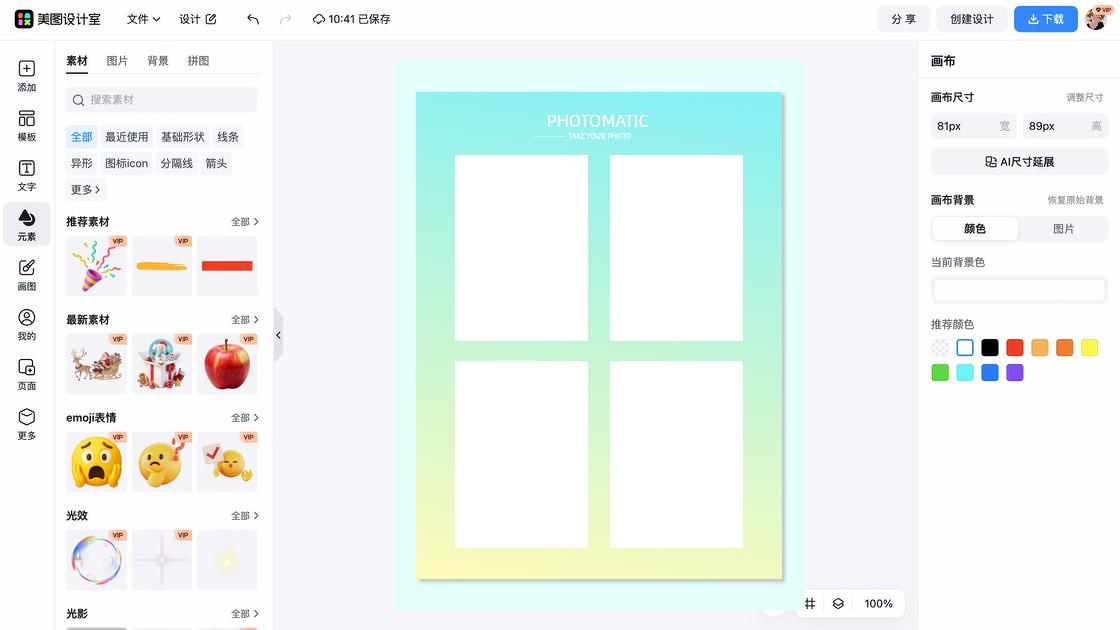Select 图片 background mode in canvas panel

[x=1063, y=229]
